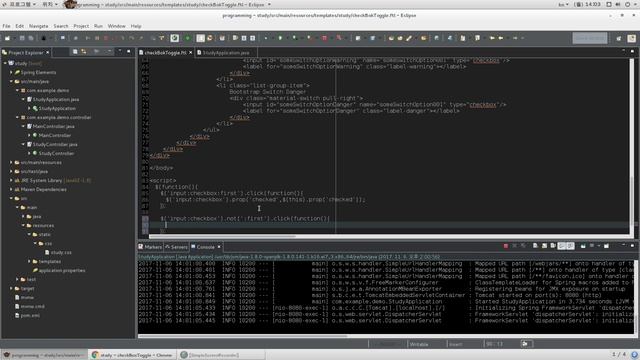This screenshot has width=640, height=360.
Task: Click the Save All toolbar icon
Action: pos(31,38)
